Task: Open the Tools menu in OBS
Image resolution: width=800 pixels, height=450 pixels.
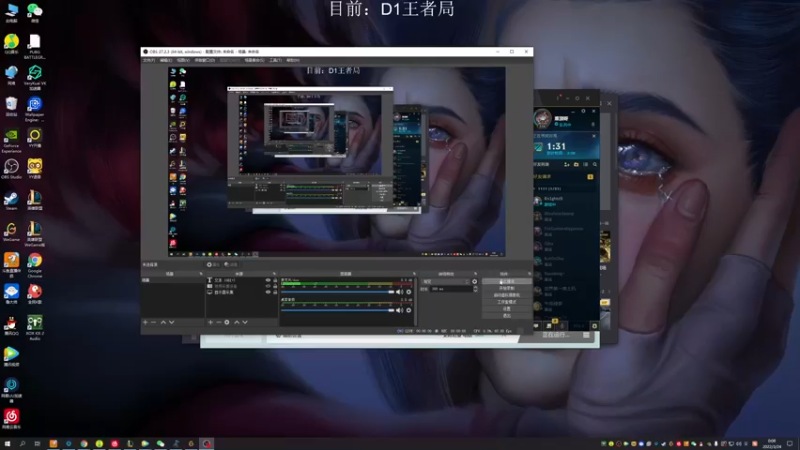Action: (x=276, y=60)
